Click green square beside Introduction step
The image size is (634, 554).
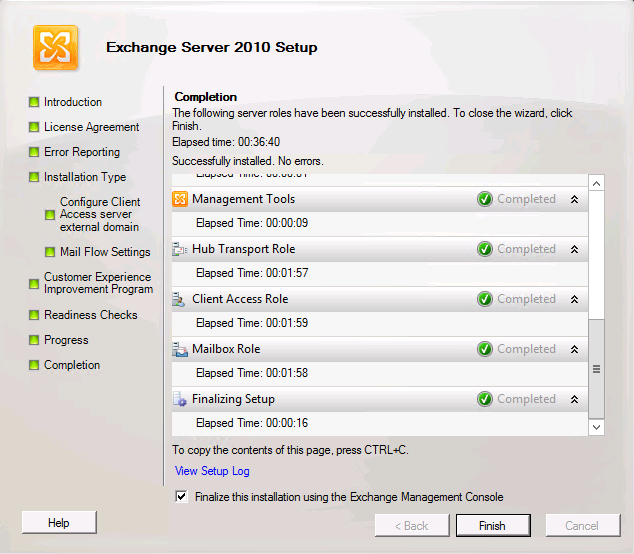pyautogui.click(x=34, y=102)
